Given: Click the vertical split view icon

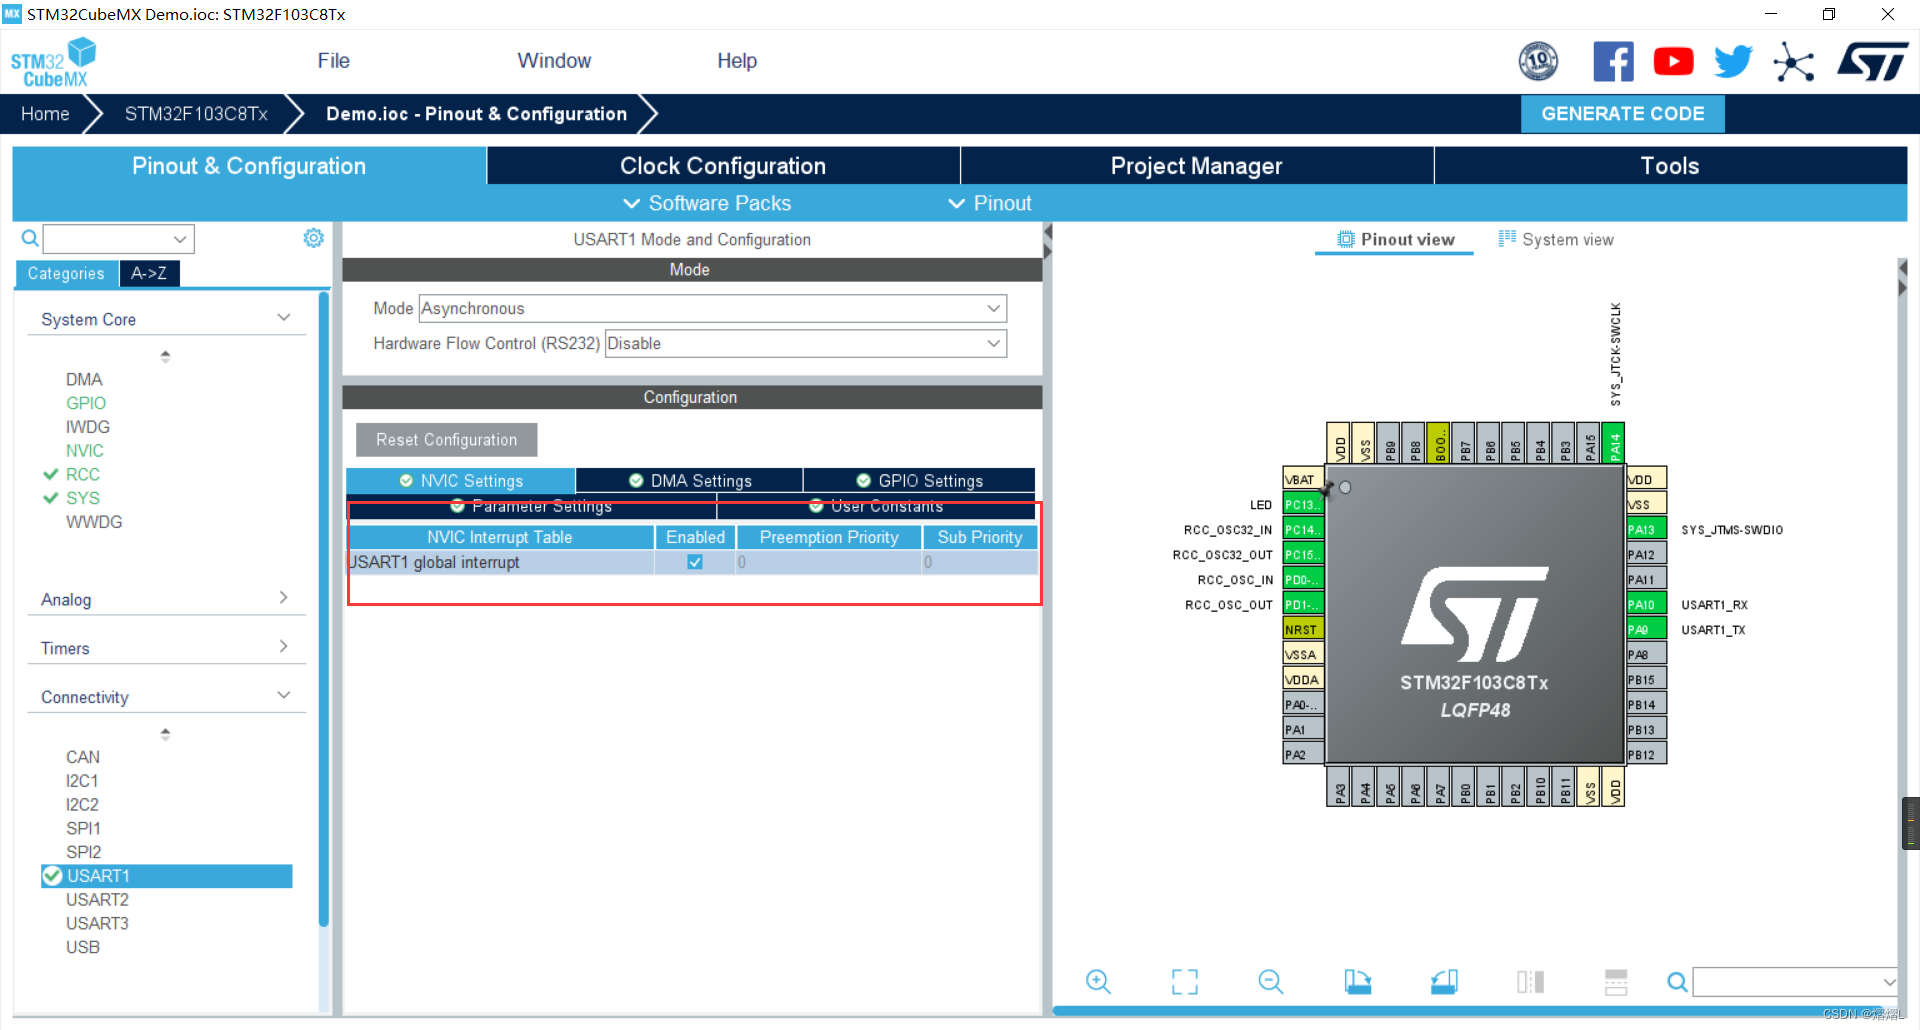Looking at the screenshot, I should click(x=1530, y=982).
